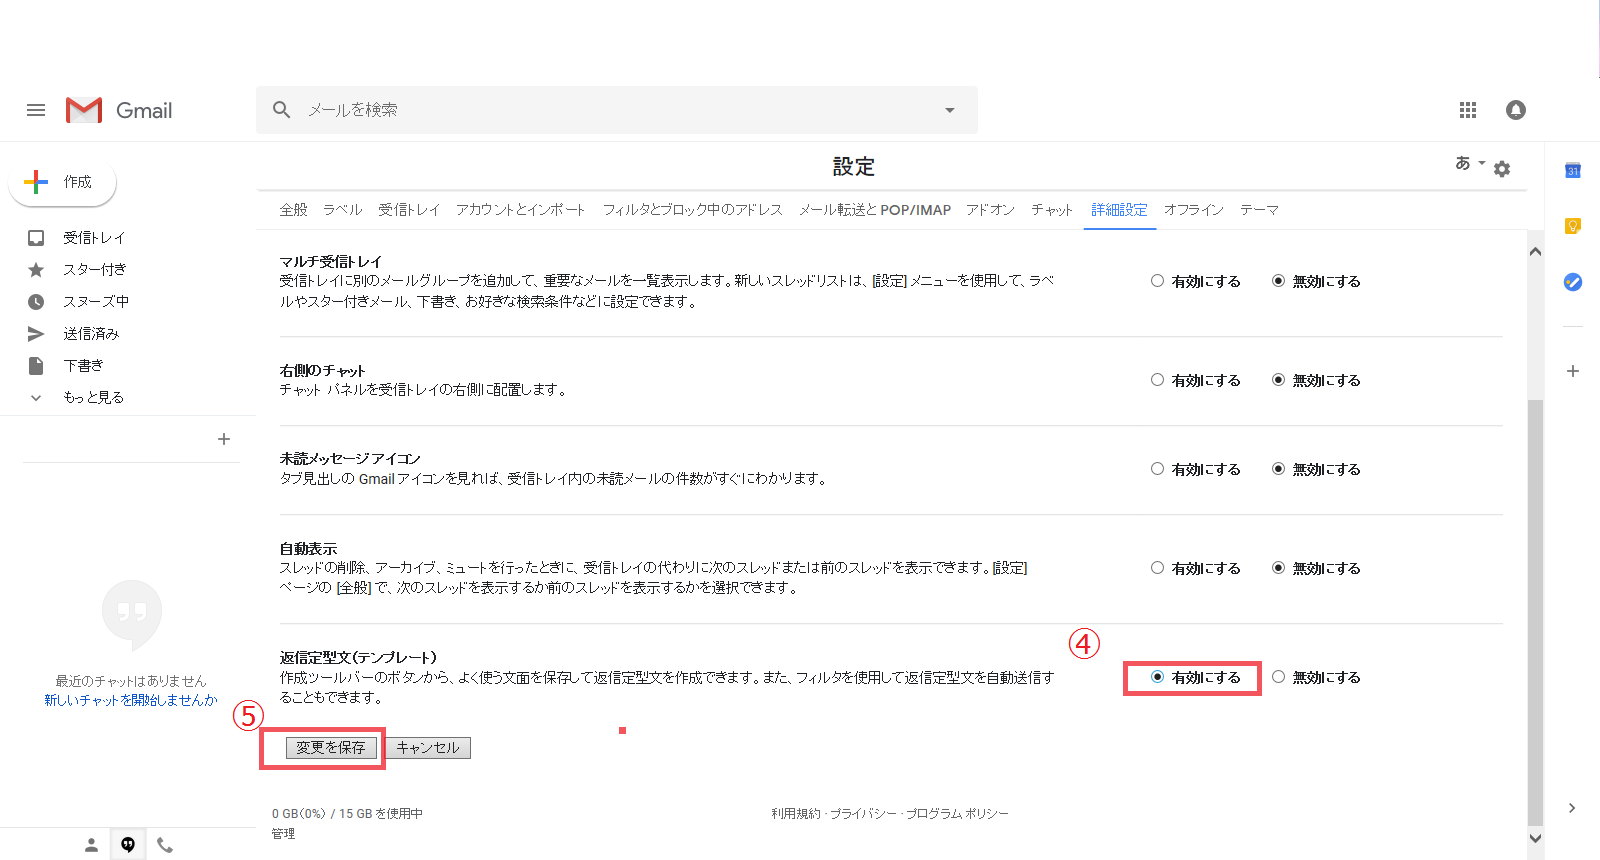
Task: Enable 自動表示 radio option
Action: tap(1157, 568)
